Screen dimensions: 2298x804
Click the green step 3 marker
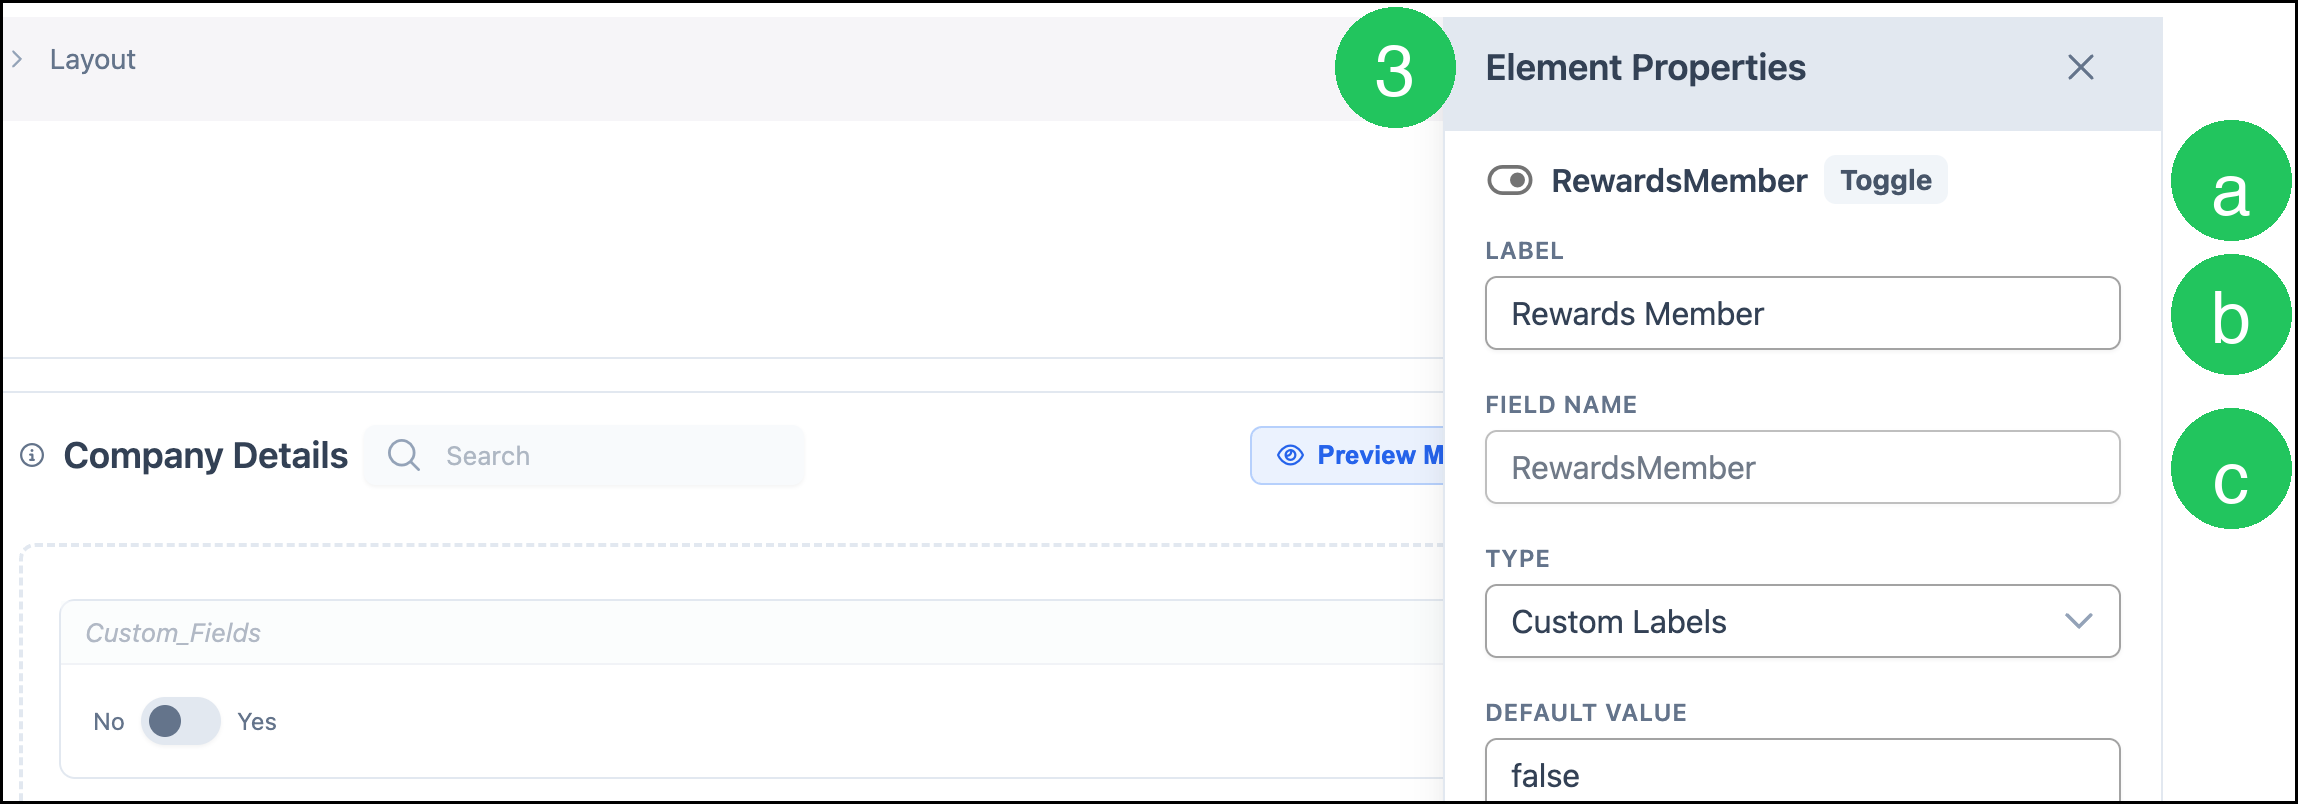[x=1395, y=68]
